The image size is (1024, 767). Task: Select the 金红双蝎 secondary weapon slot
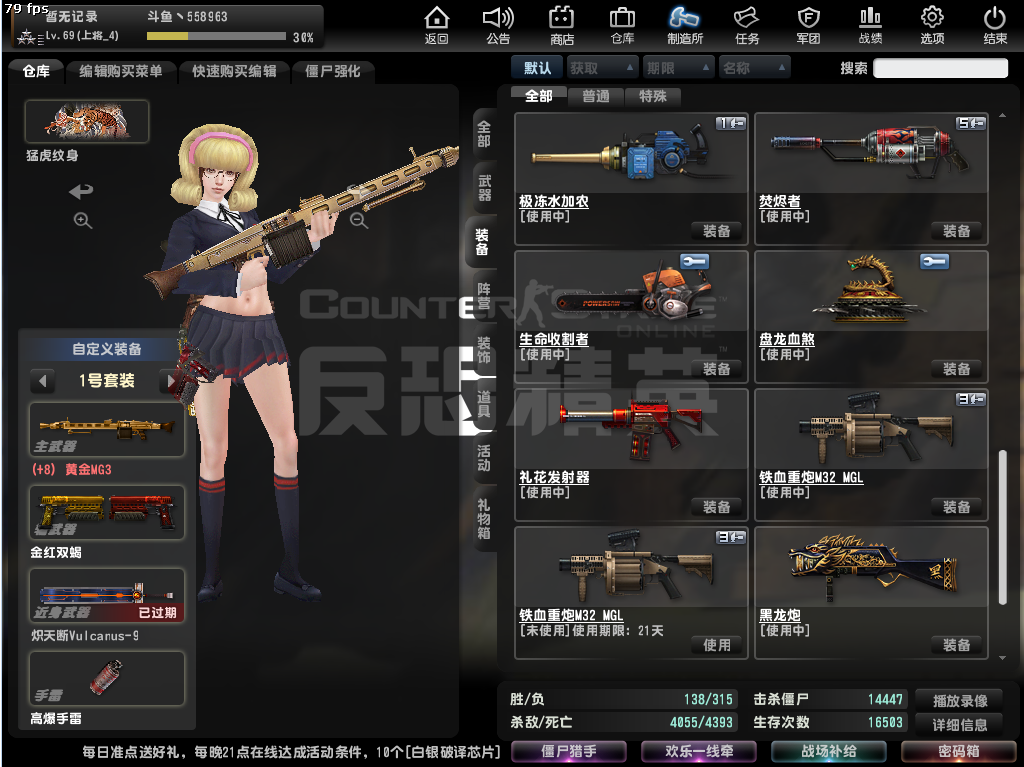(106, 512)
